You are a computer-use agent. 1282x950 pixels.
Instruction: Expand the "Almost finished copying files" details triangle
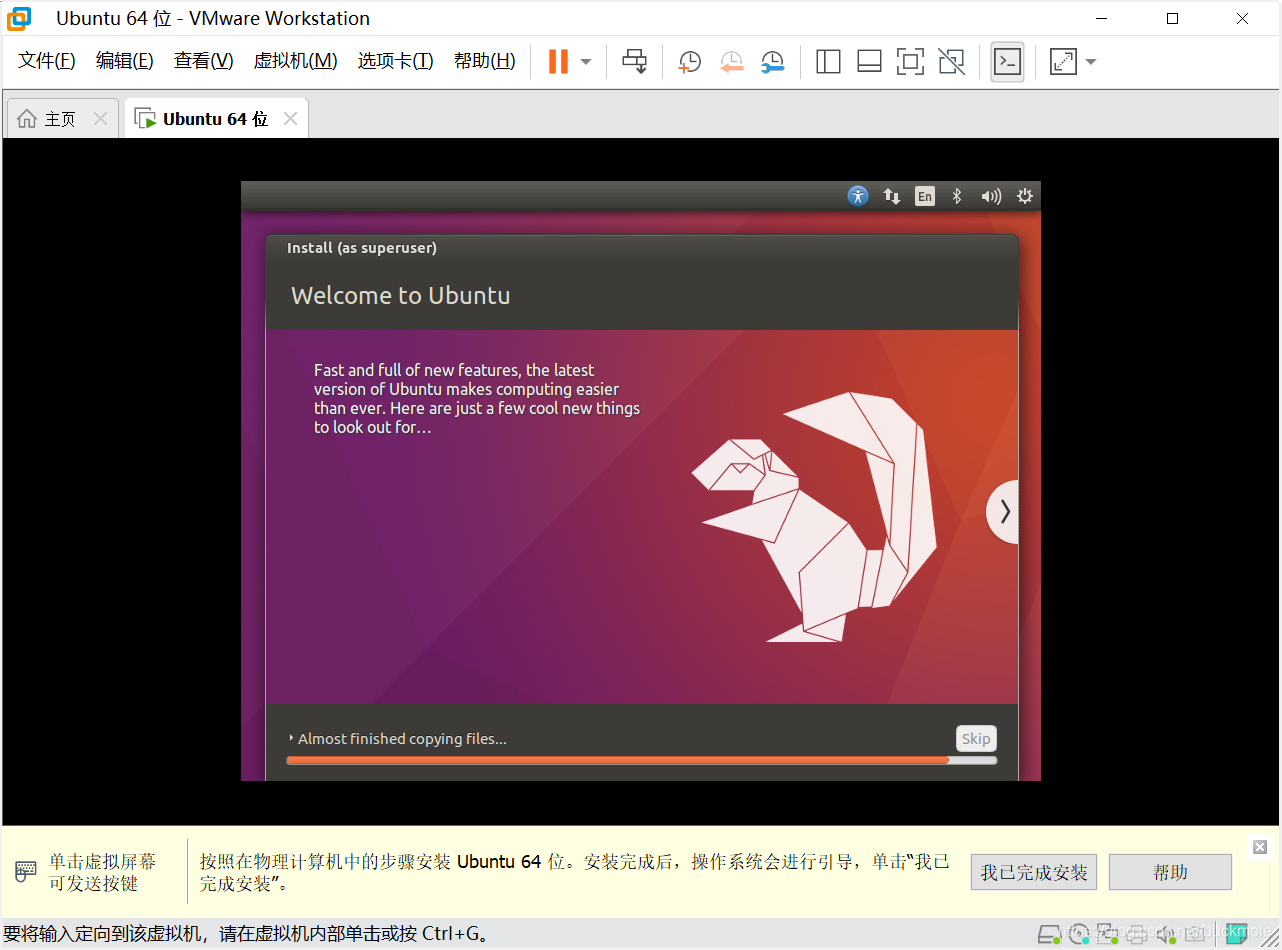tap(291, 738)
